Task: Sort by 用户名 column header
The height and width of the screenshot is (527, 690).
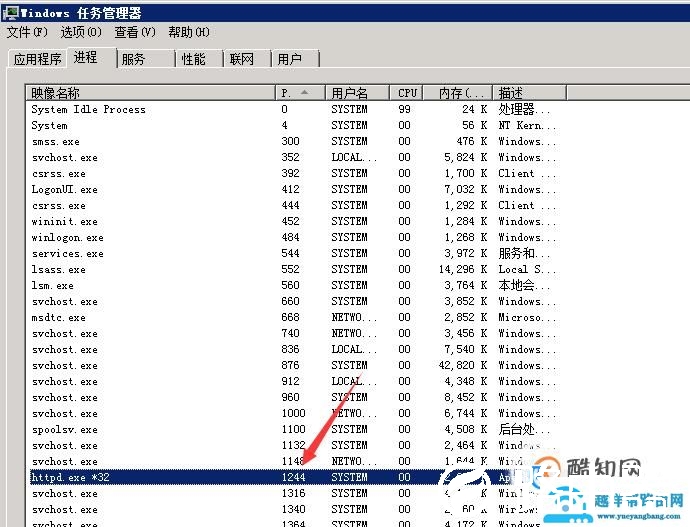Action: point(357,93)
